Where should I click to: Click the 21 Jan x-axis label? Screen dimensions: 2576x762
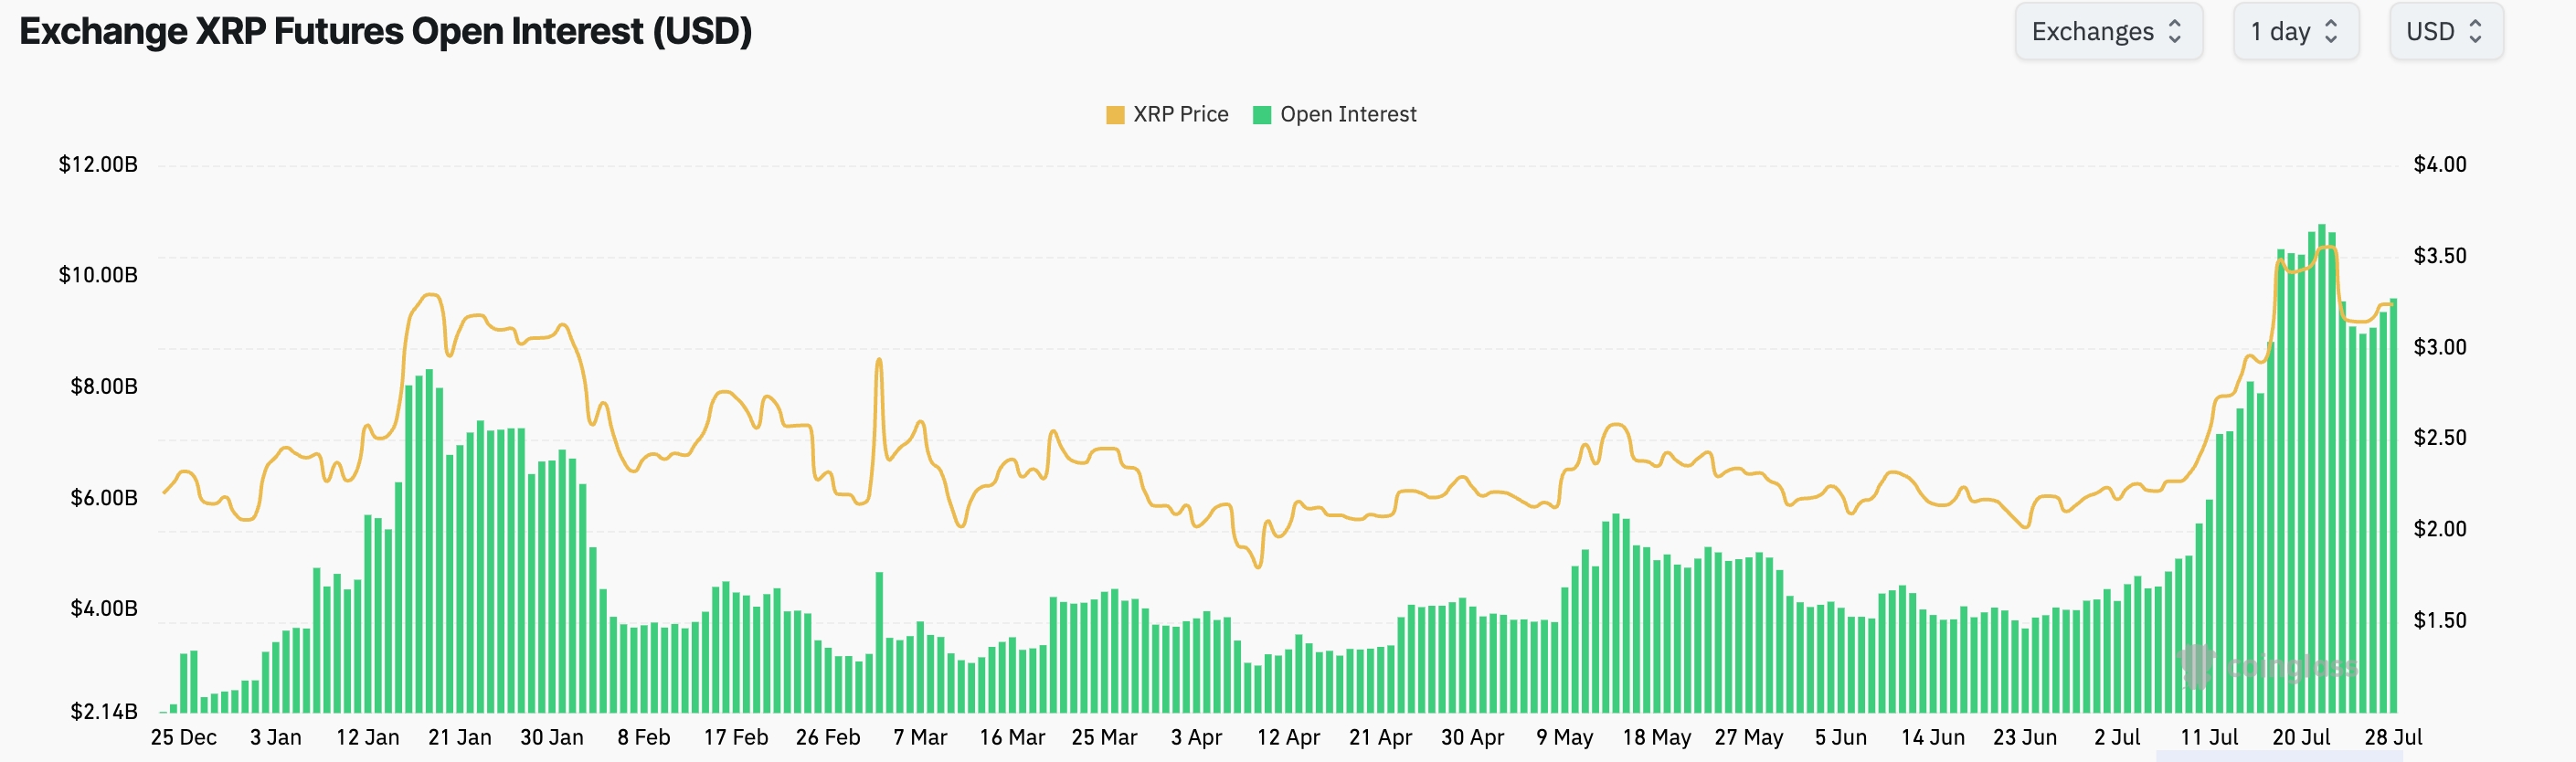pos(460,738)
